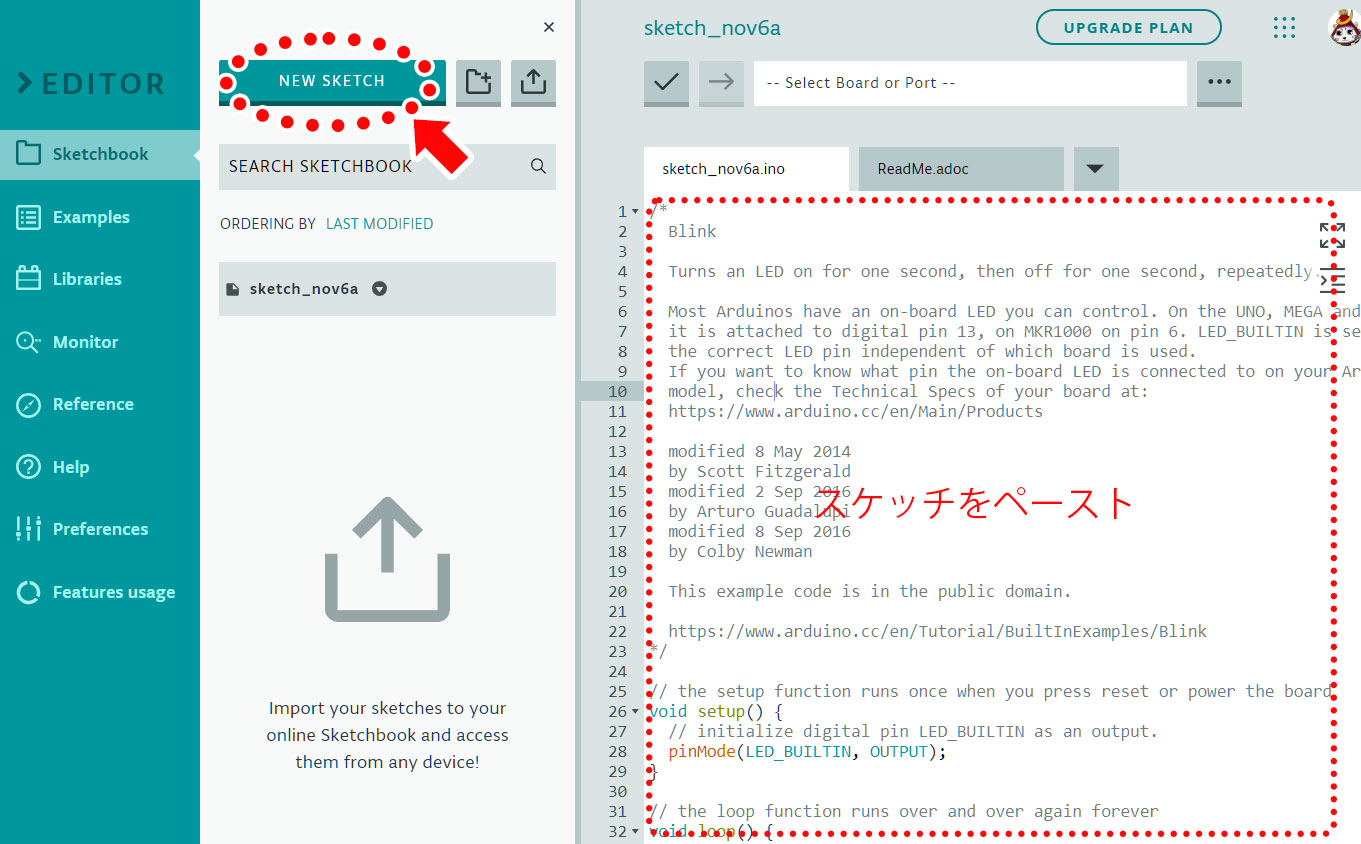
Task: Click the search magnifier icon
Action: pyautogui.click(x=538, y=166)
